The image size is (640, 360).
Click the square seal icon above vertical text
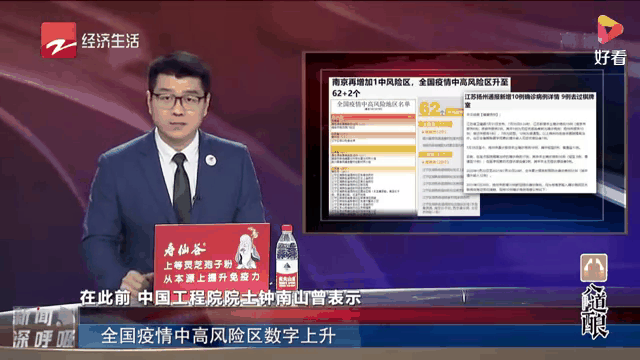click(x=594, y=268)
